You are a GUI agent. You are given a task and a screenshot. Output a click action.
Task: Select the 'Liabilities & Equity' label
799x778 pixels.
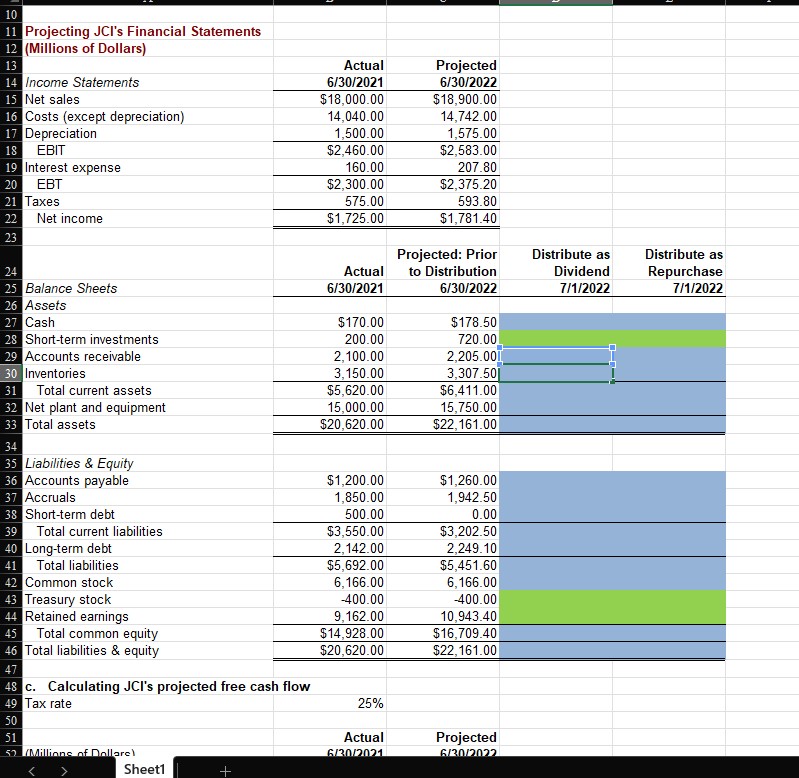pyautogui.click(x=79, y=463)
